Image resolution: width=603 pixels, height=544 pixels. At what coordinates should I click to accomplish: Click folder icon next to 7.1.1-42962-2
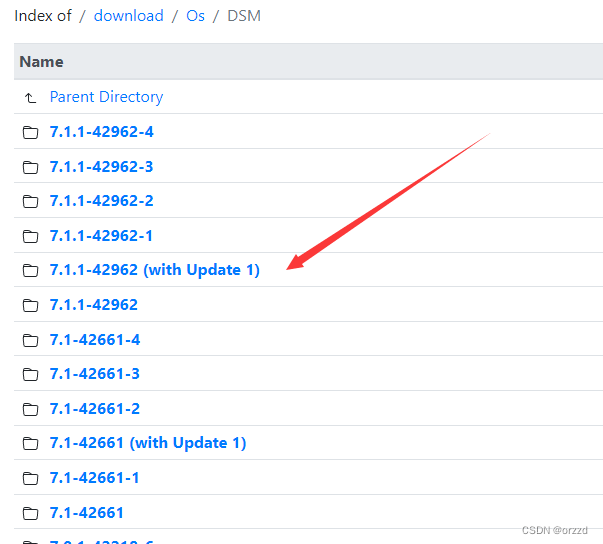pos(30,201)
